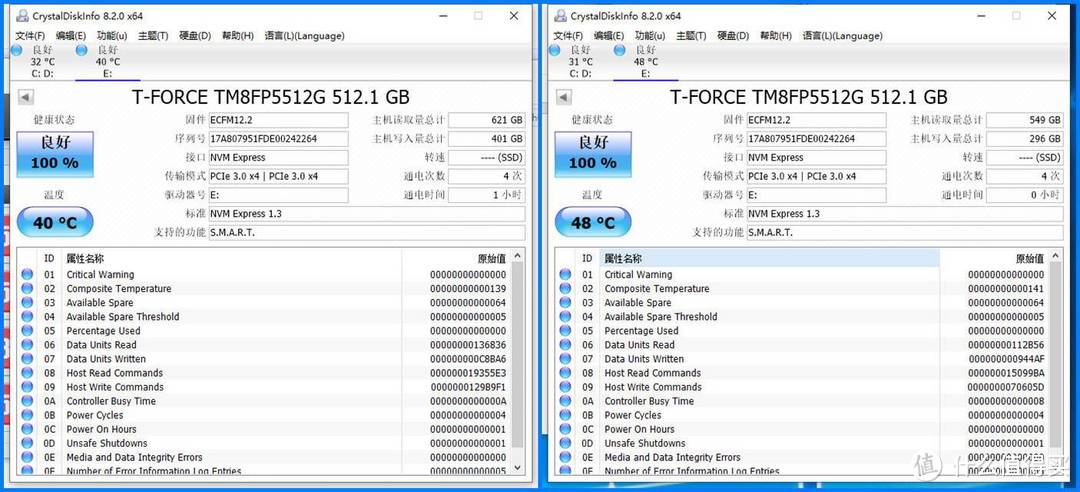Click 良好 100% health button in 48 °C window
1080x492 pixels.
pyautogui.click(x=592, y=154)
